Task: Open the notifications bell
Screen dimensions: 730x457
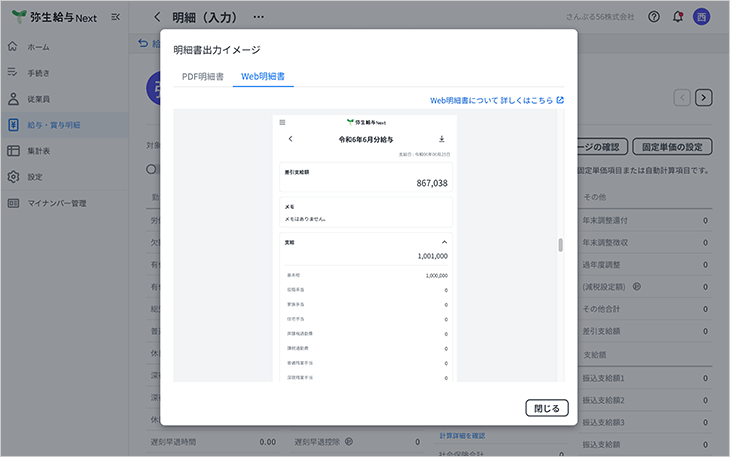Action: (679, 17)
